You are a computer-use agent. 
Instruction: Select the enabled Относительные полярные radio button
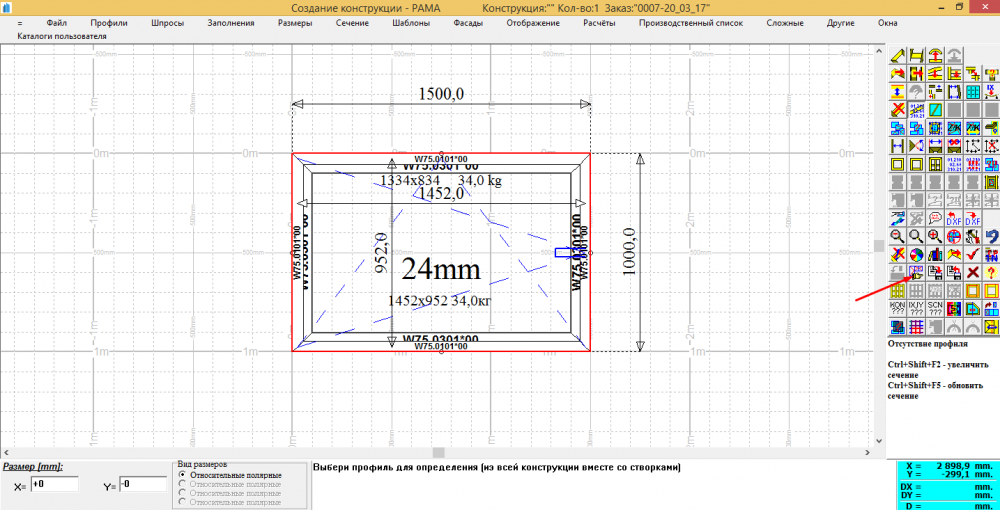(184, 475)
